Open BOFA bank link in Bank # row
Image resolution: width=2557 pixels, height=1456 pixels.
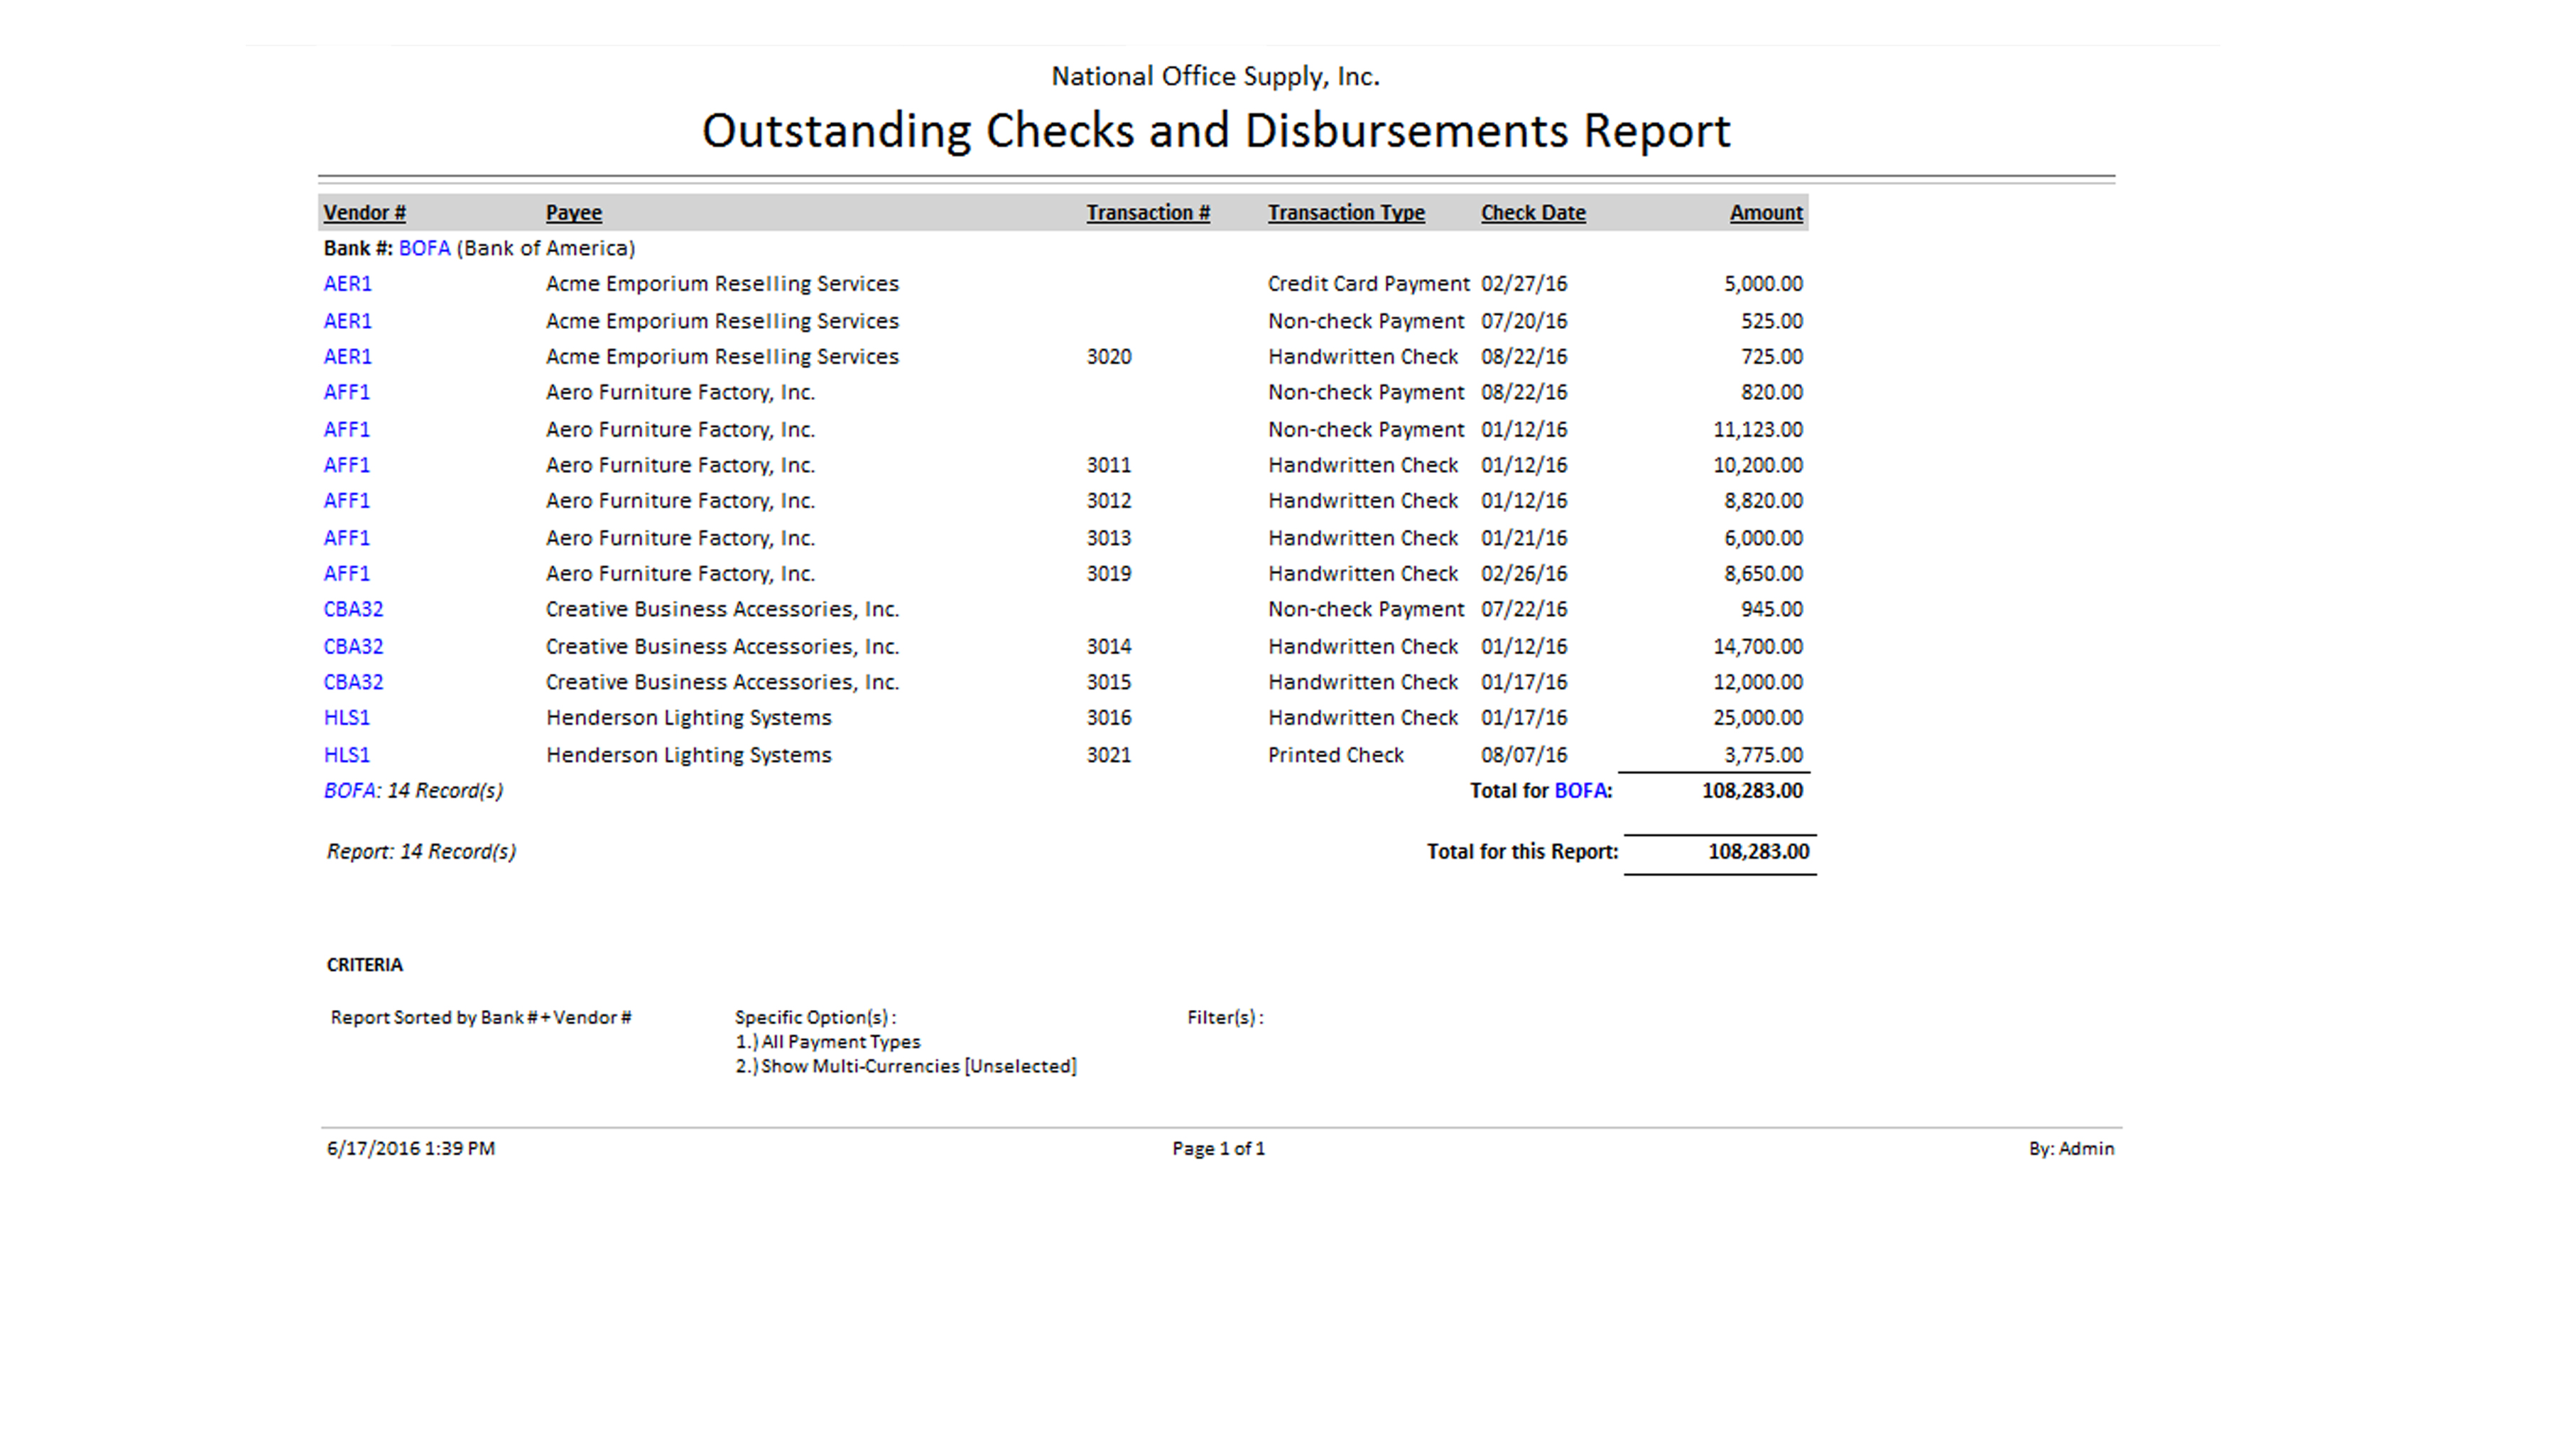pos(424,248)
